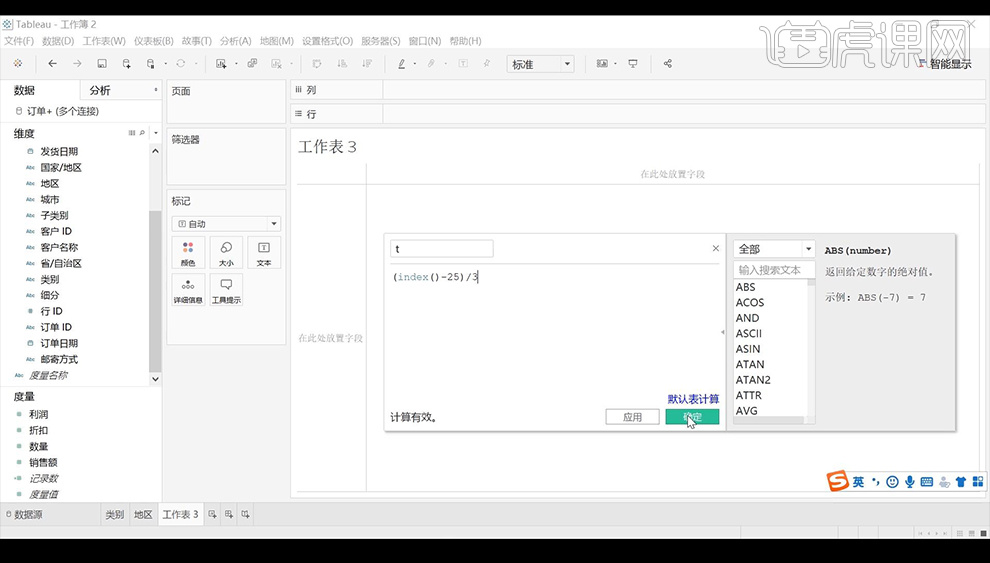The width and height of the screenshot is (990, 563).
Task: Click the sort ascending icon
Action: click(342, 64)
